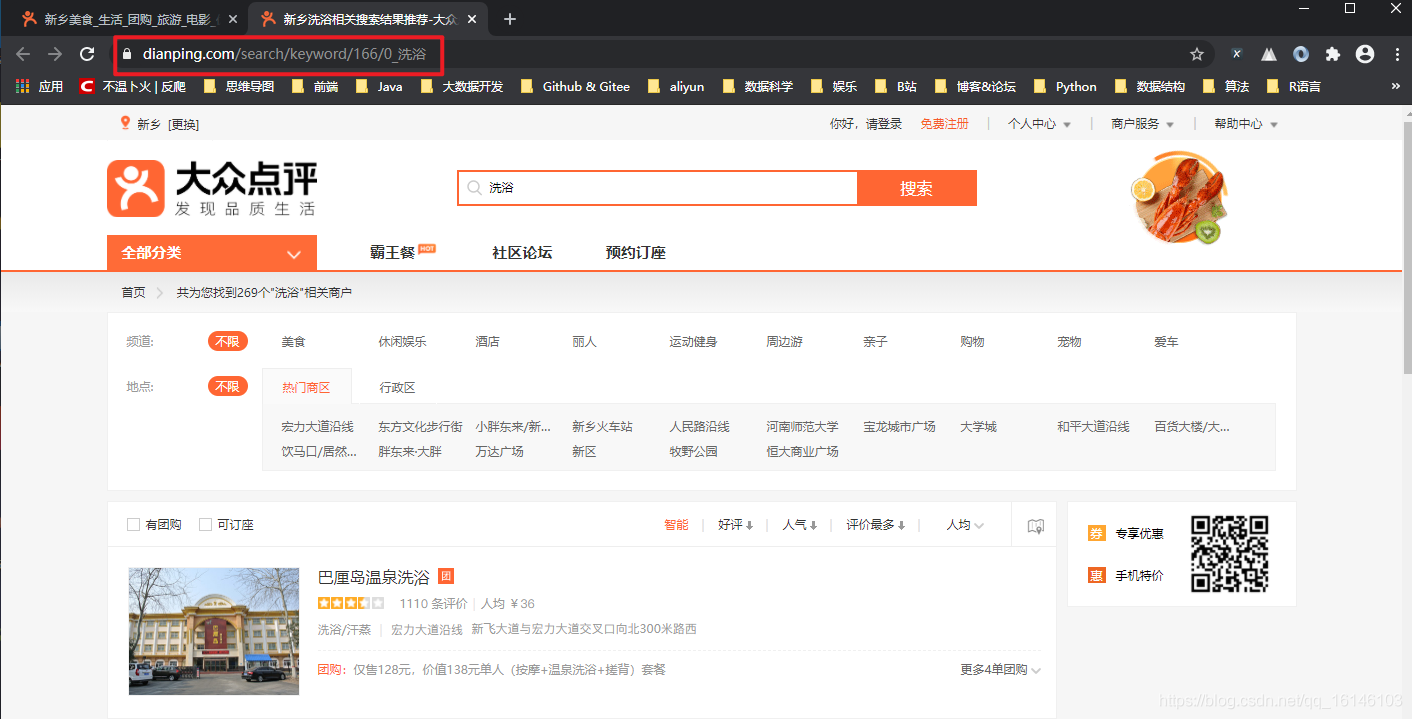Screen dimensions: 1412x719
Task: Open the Python bookmark folder
Action: pyautogui.click(x=1065, y=87)
